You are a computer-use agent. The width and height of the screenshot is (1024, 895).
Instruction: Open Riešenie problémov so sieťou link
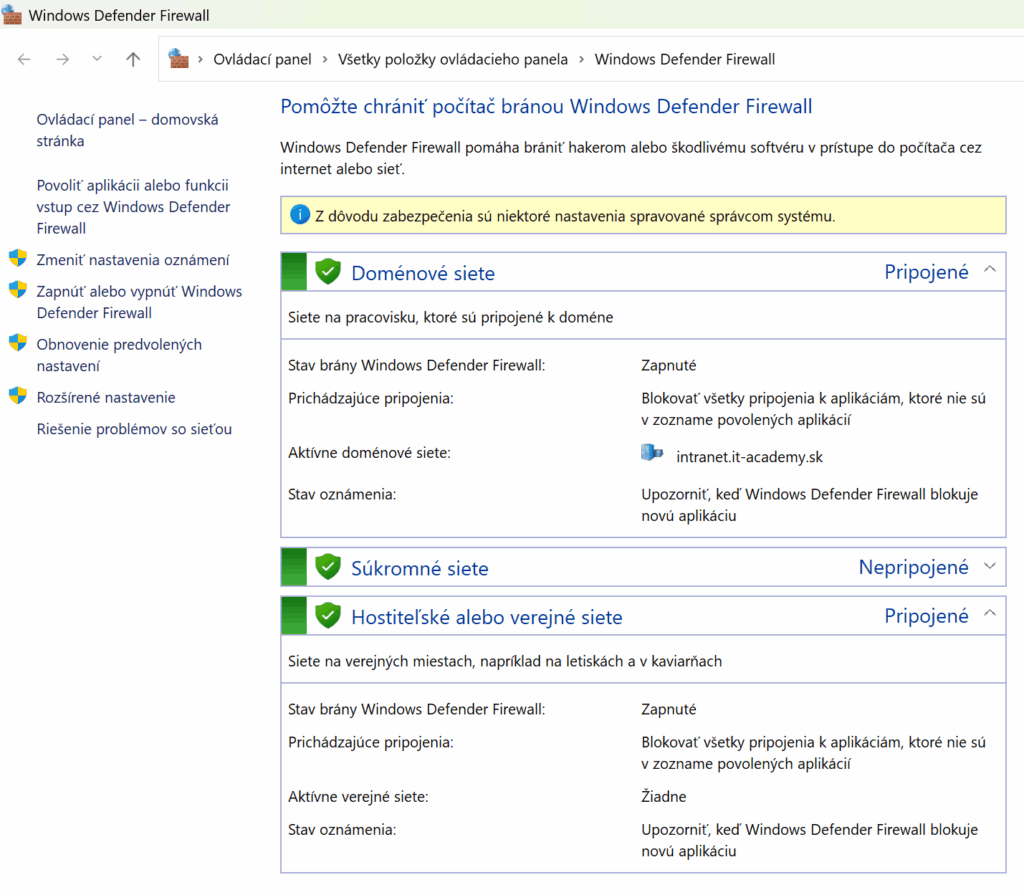click(134, 429)
